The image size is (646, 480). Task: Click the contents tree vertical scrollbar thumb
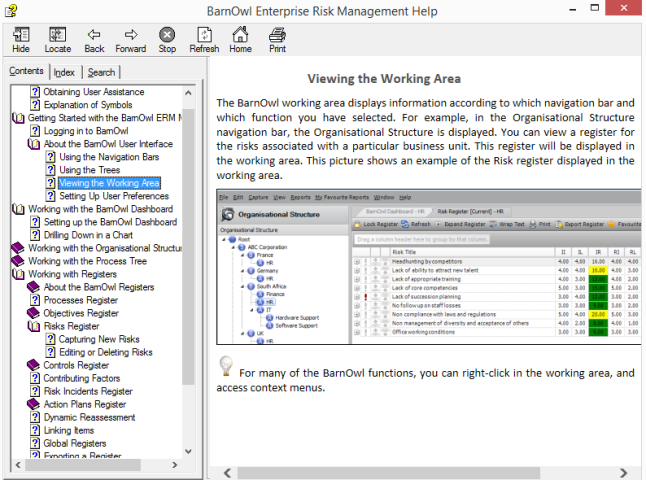click(x=188, y=246)
